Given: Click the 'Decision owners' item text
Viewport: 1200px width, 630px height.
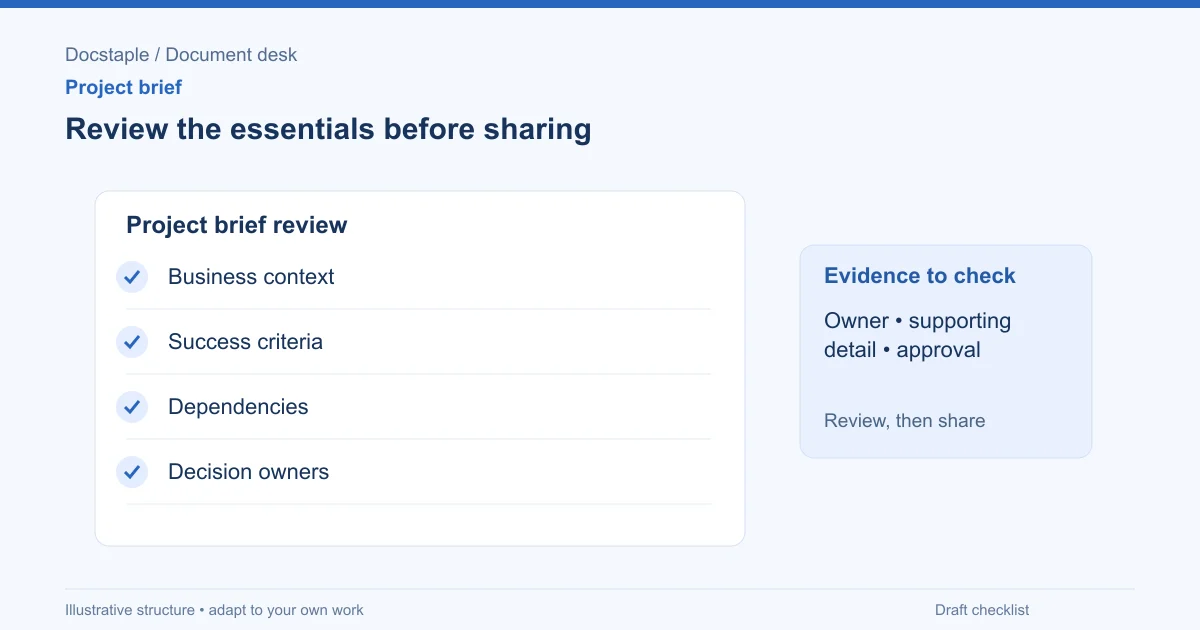Looking at the screenshot, I should coord(248,472).
